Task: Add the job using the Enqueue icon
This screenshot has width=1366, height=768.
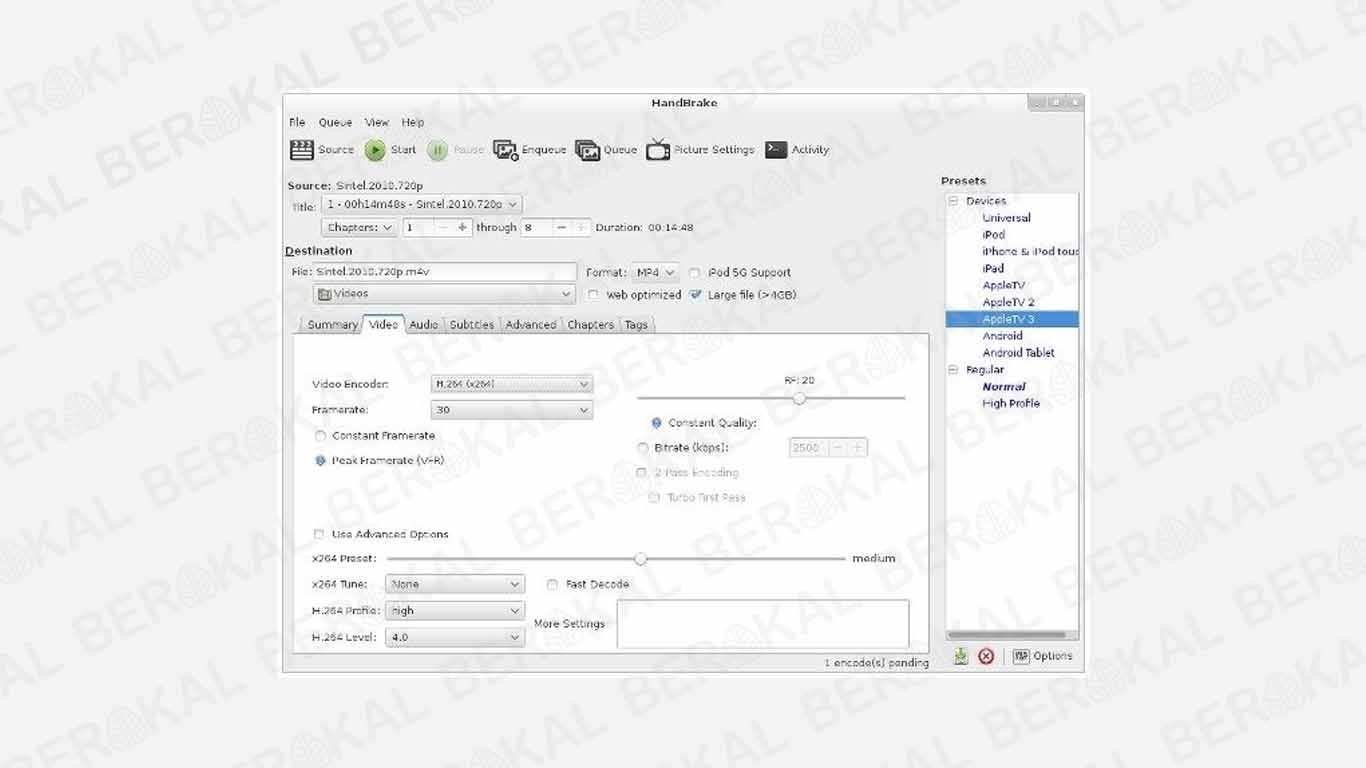Action: coord(506,150)
